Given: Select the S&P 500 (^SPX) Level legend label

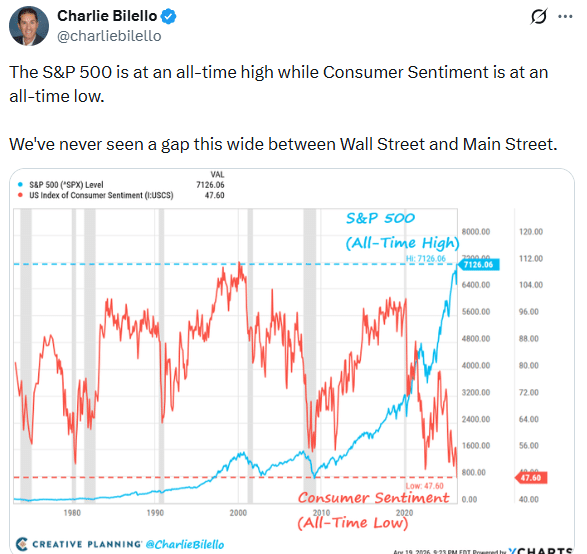Looking at the screenshot, I should (x=66, y=185).
